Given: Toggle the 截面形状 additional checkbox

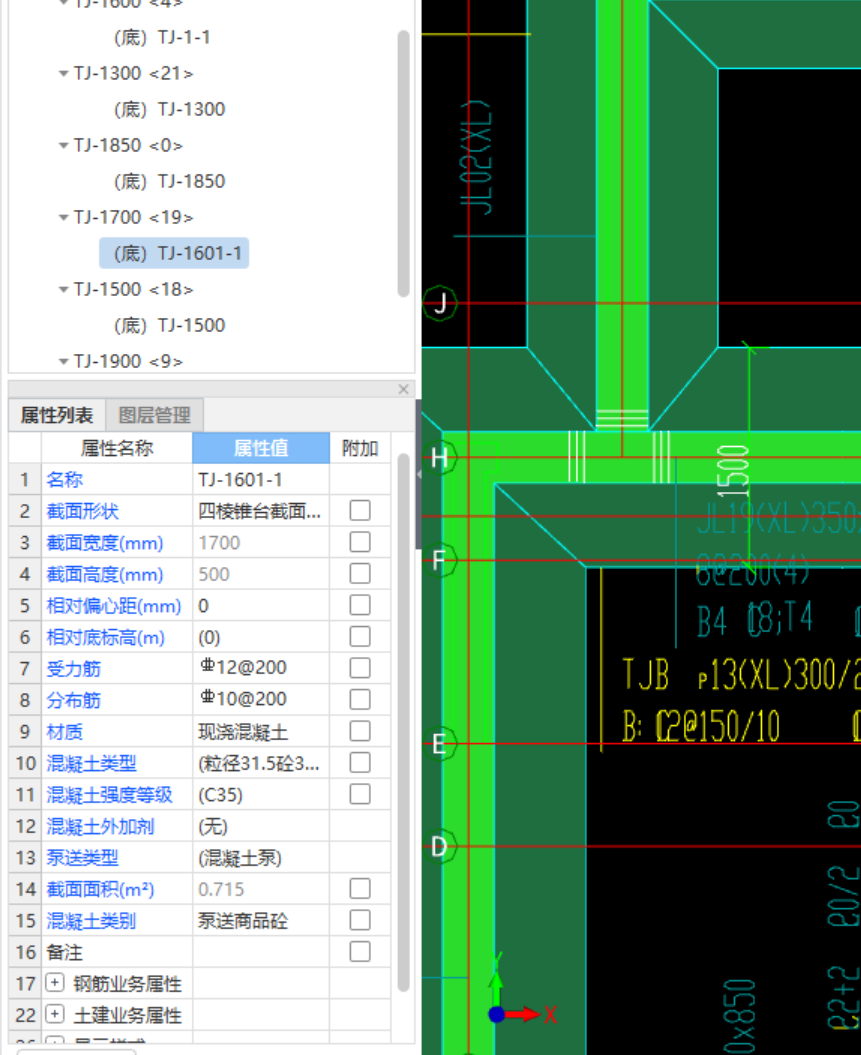Looking at the screenshot, I should [x=360, y=511].
